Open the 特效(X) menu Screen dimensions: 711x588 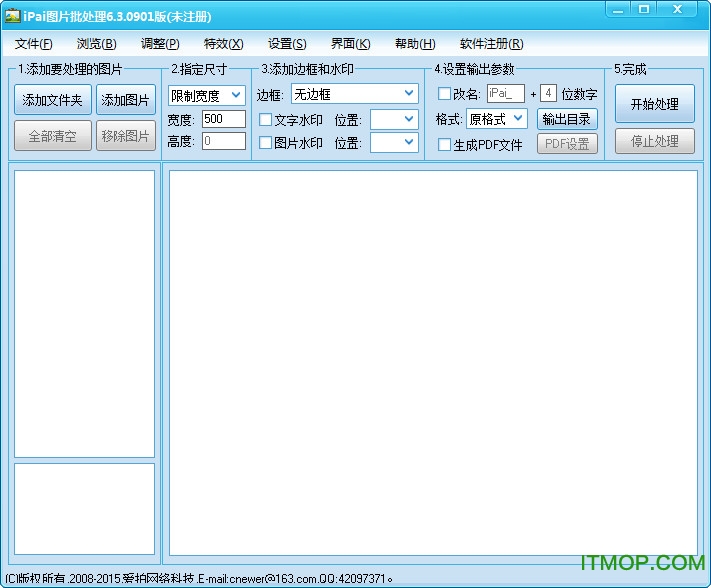point(224,44)
